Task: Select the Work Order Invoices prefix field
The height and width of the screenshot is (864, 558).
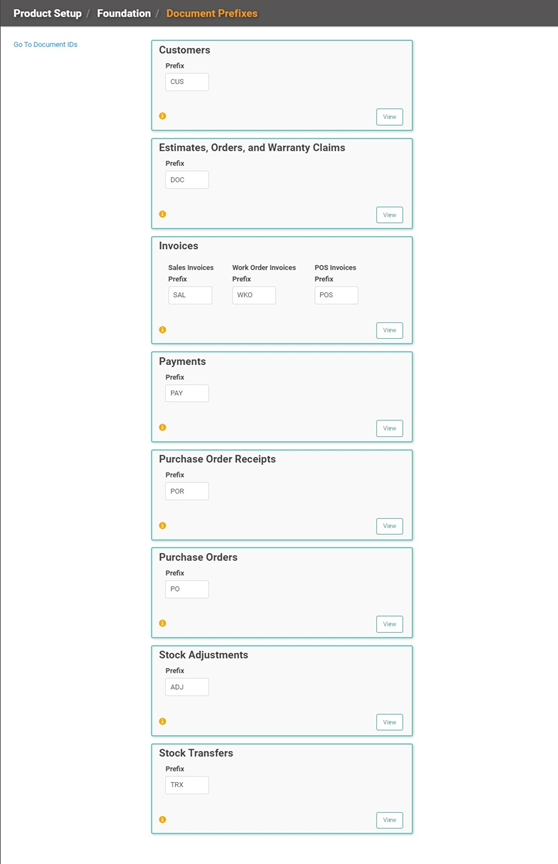Action: pyautogui.click(x=254, y=295)
